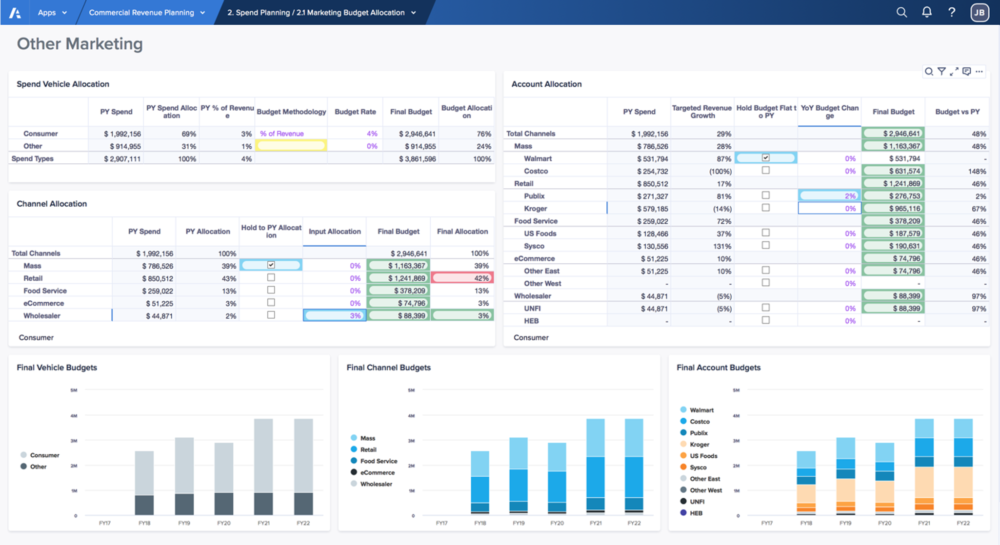This screenshot has height=545, width=1000.
Task: Click Kroger legend swatch
Action: [683, 444]
